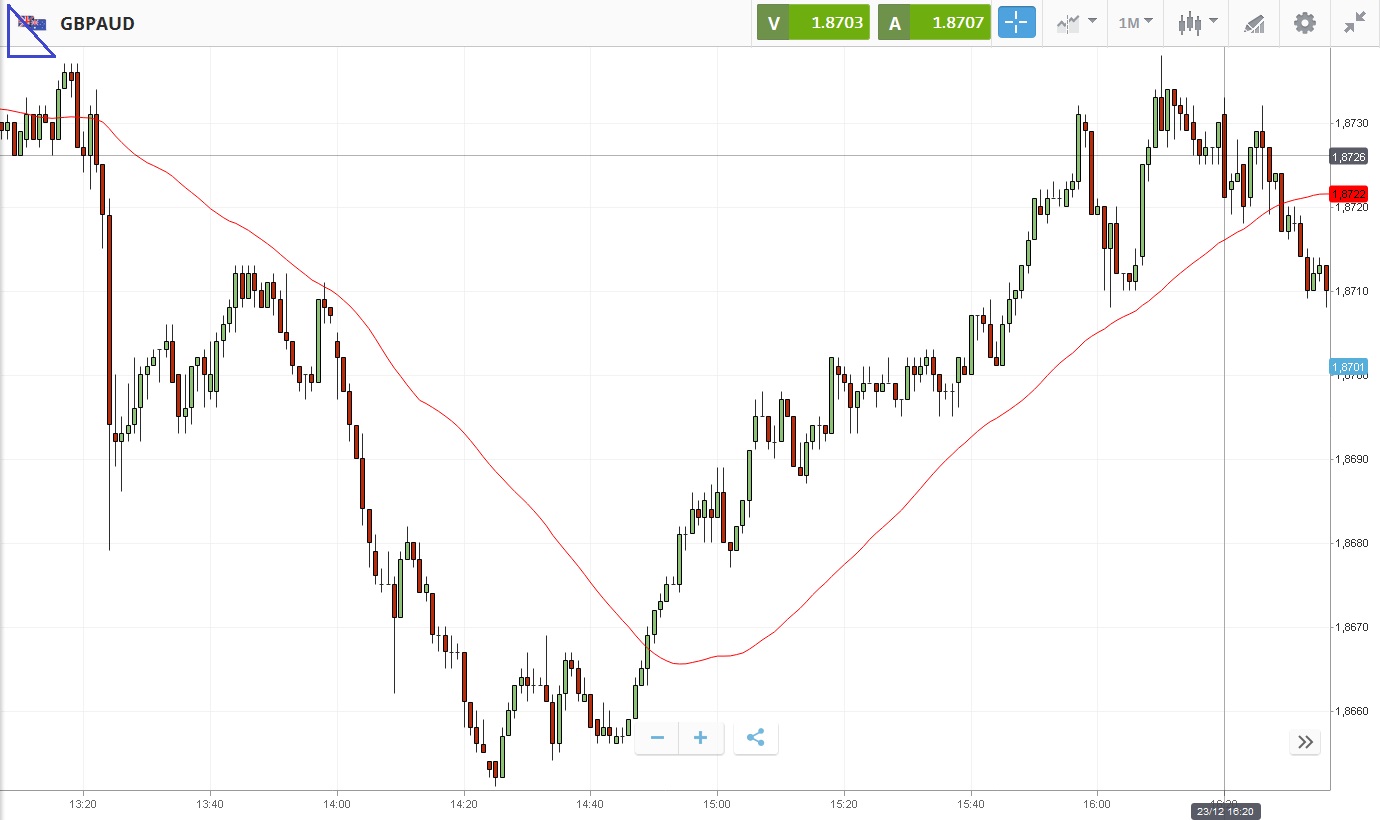Click the V sell button at 1.8703
The image size is (1380, 820).
pyautogui.click(x=812, y=23)
